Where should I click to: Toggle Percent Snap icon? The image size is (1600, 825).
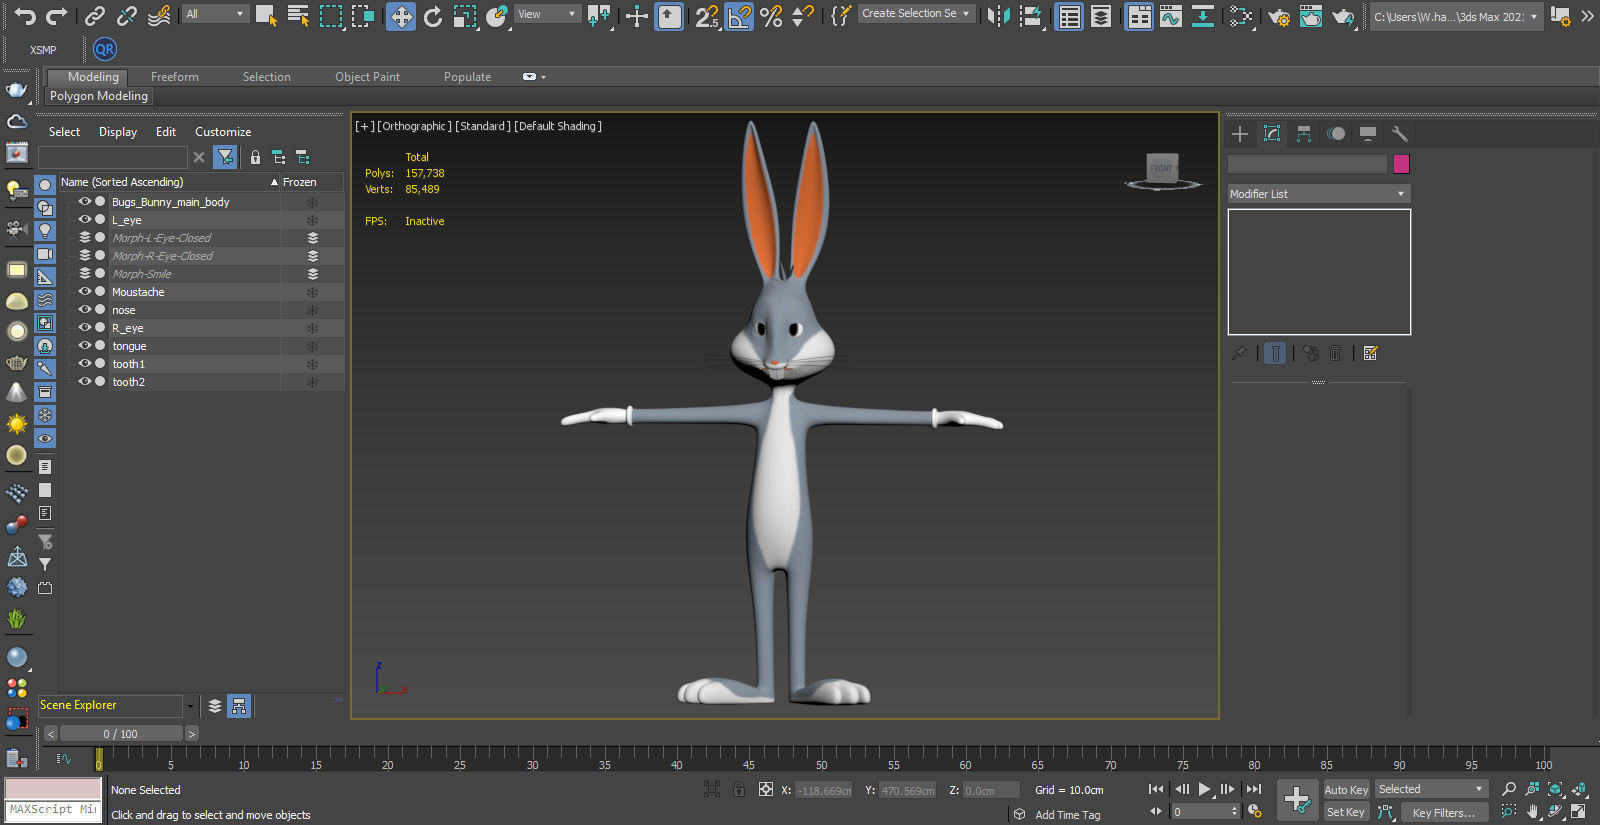pos(771,16)
